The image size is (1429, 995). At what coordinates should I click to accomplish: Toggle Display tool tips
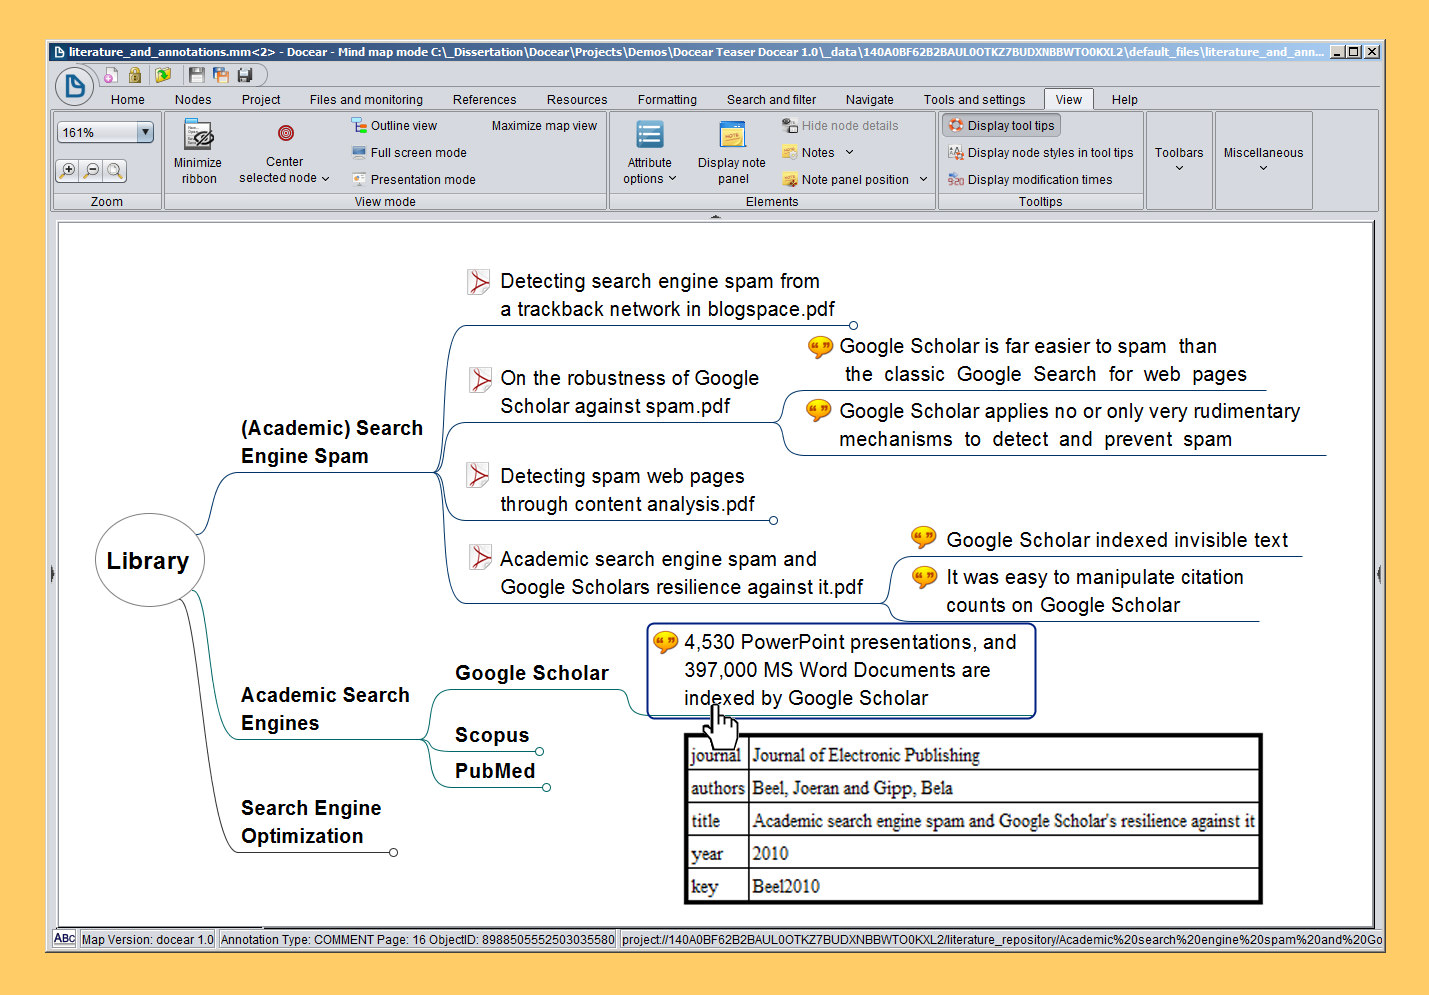point(1000,126)
